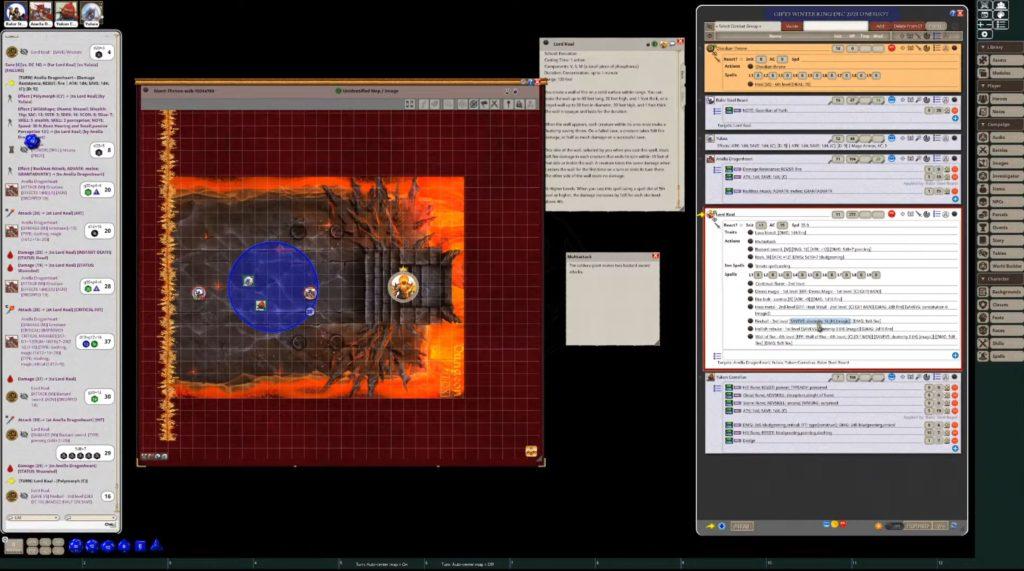Collapse the Player sidebar section

1000,86
